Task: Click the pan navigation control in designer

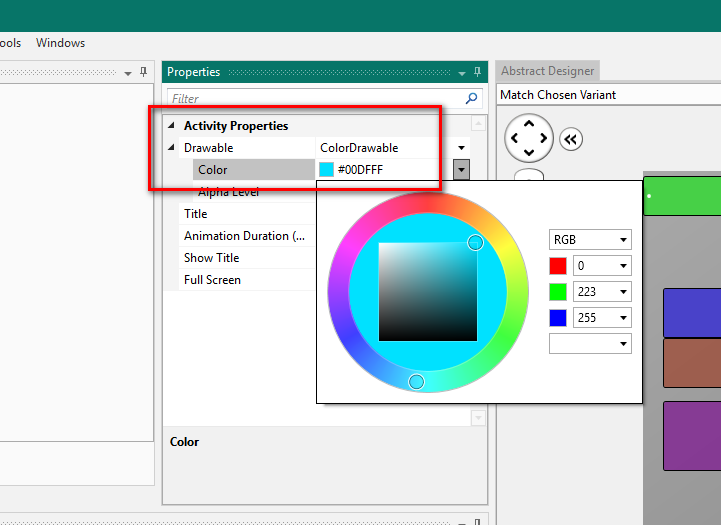Action: coord(529,138)
